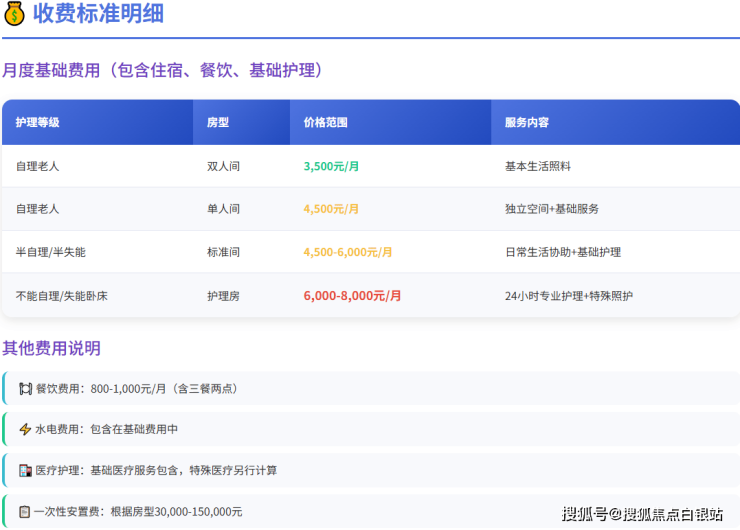740x530 pixels.
Task: Click the medical icon before 医疗护理
Action: (x=25, y=470)
